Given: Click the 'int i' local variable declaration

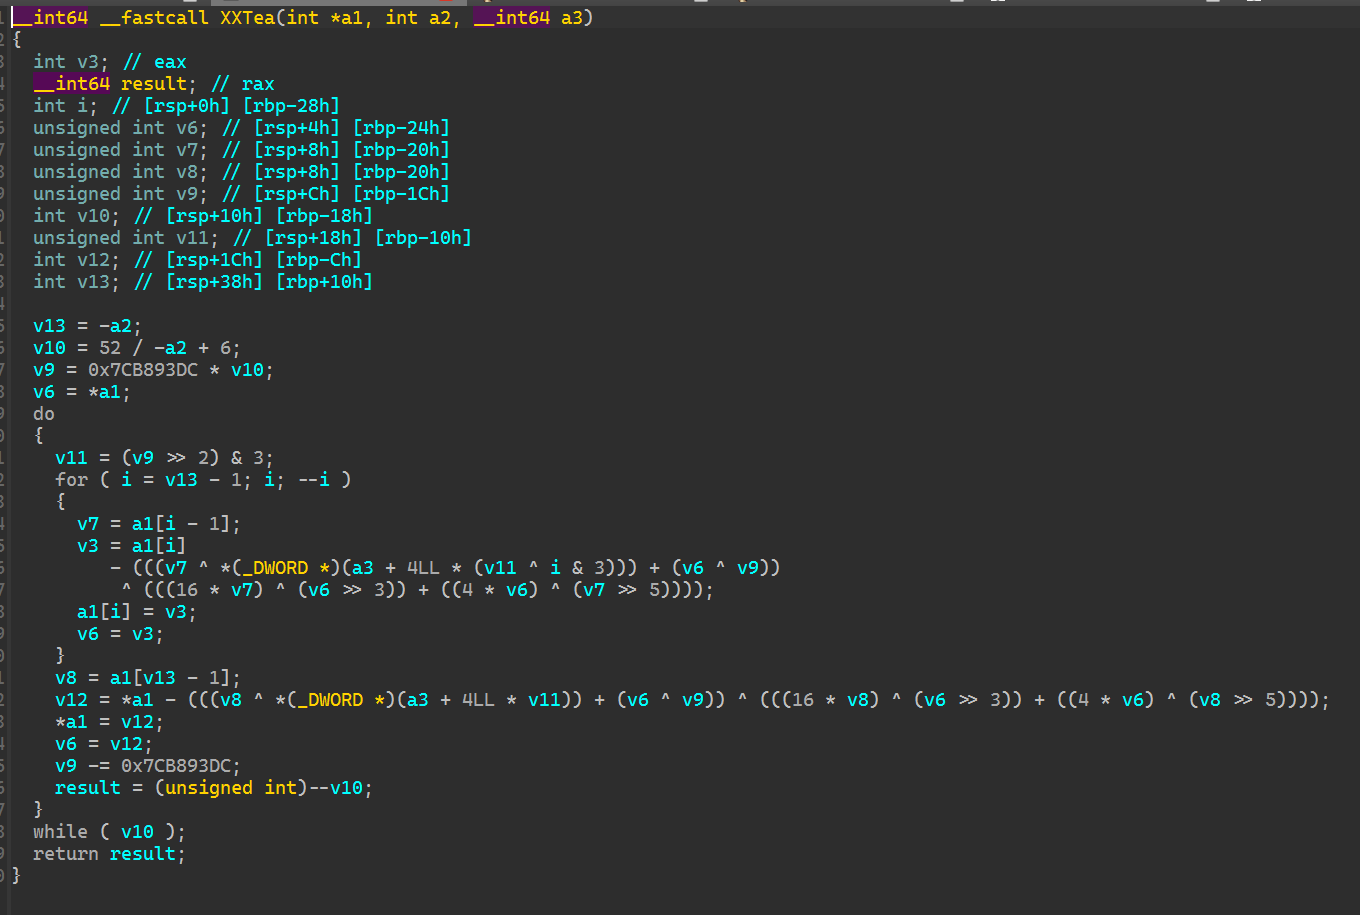Looking at the screenshot, I should coord(65,106).
